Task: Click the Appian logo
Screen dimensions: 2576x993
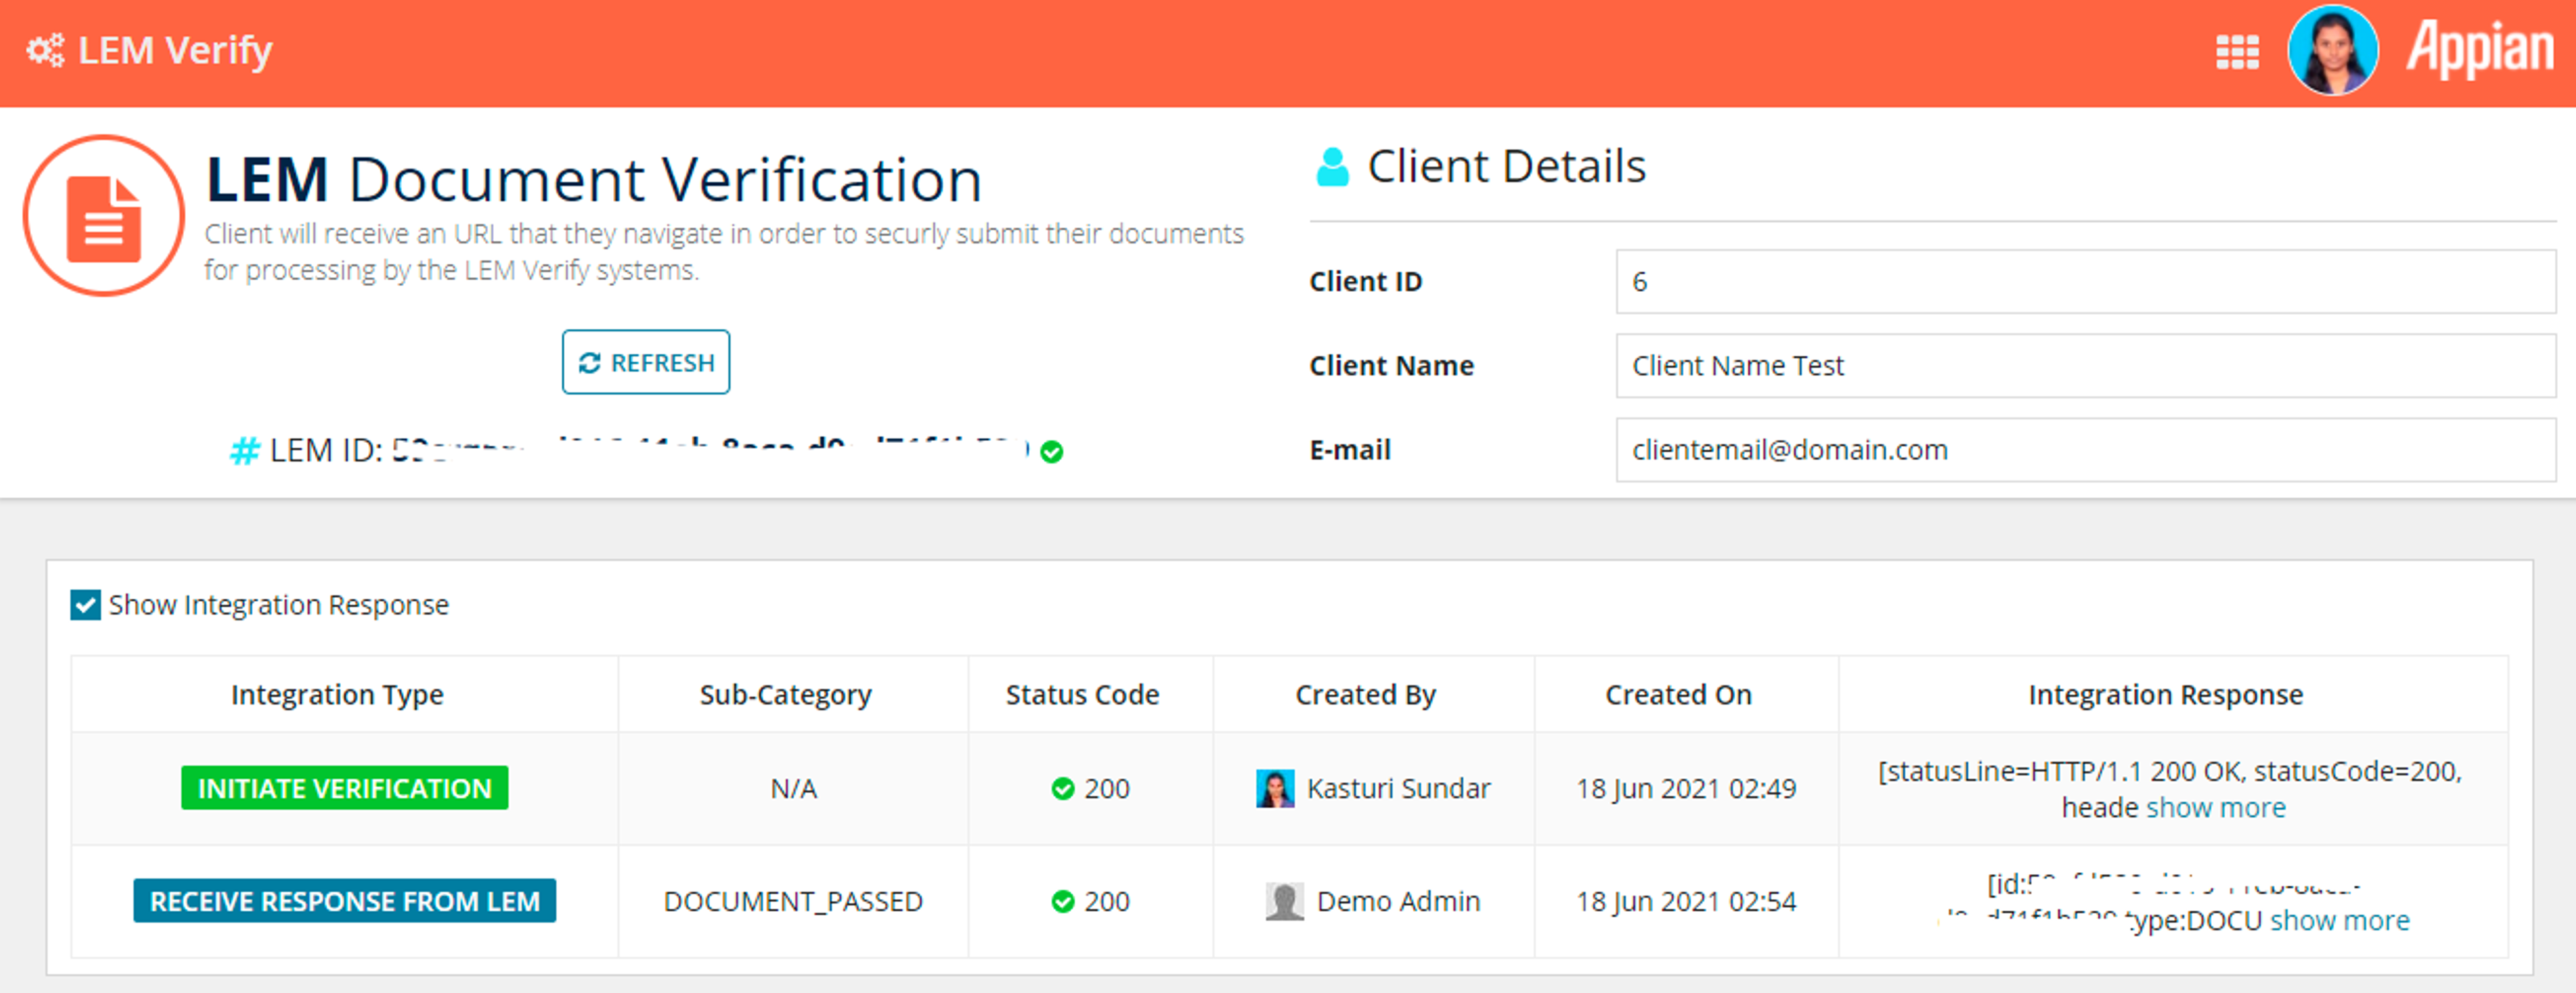Action: (2479, 48)
